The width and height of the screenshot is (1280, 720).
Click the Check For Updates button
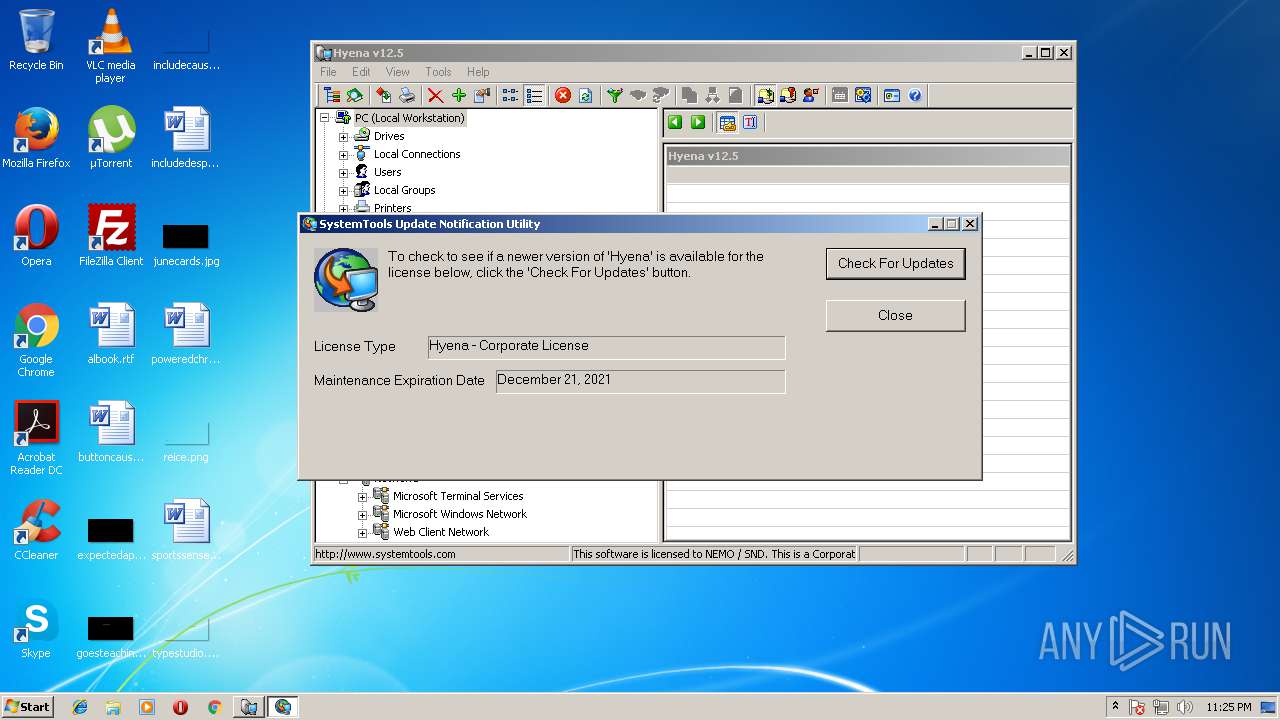pyautogui.click(x=895, y=263)
